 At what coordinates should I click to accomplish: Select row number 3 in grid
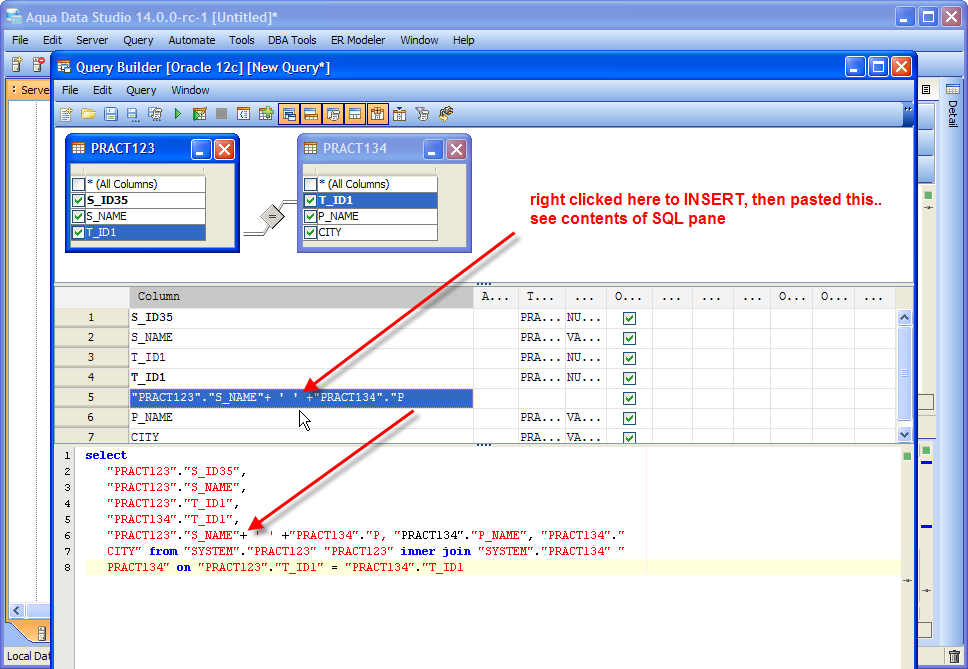[x=91, y=357]
